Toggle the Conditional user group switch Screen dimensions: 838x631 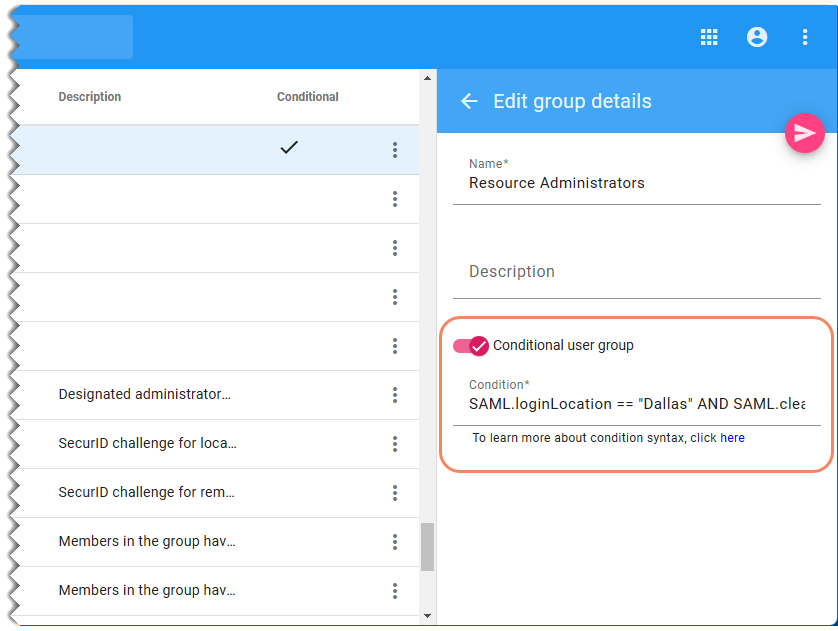coord(470,345)
